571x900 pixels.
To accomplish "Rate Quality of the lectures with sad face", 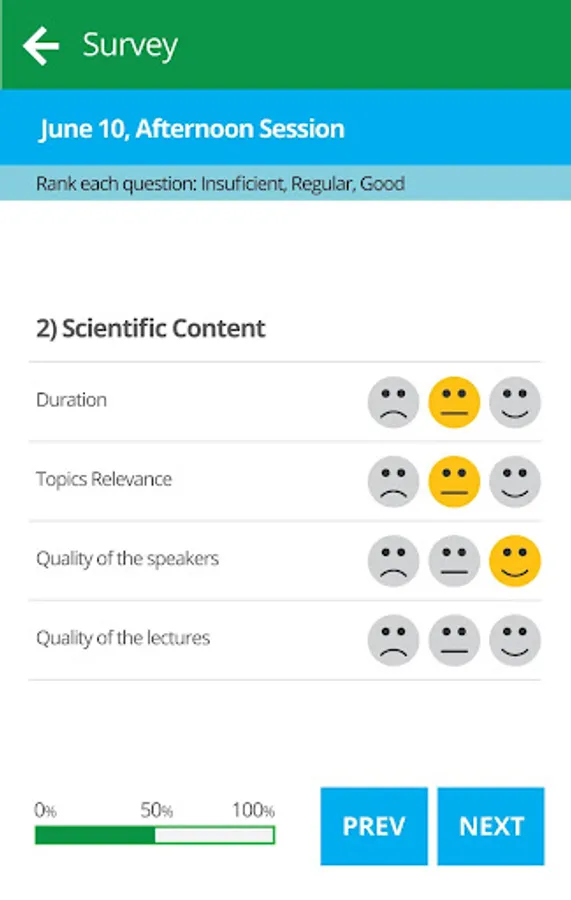I will [393, 640].
